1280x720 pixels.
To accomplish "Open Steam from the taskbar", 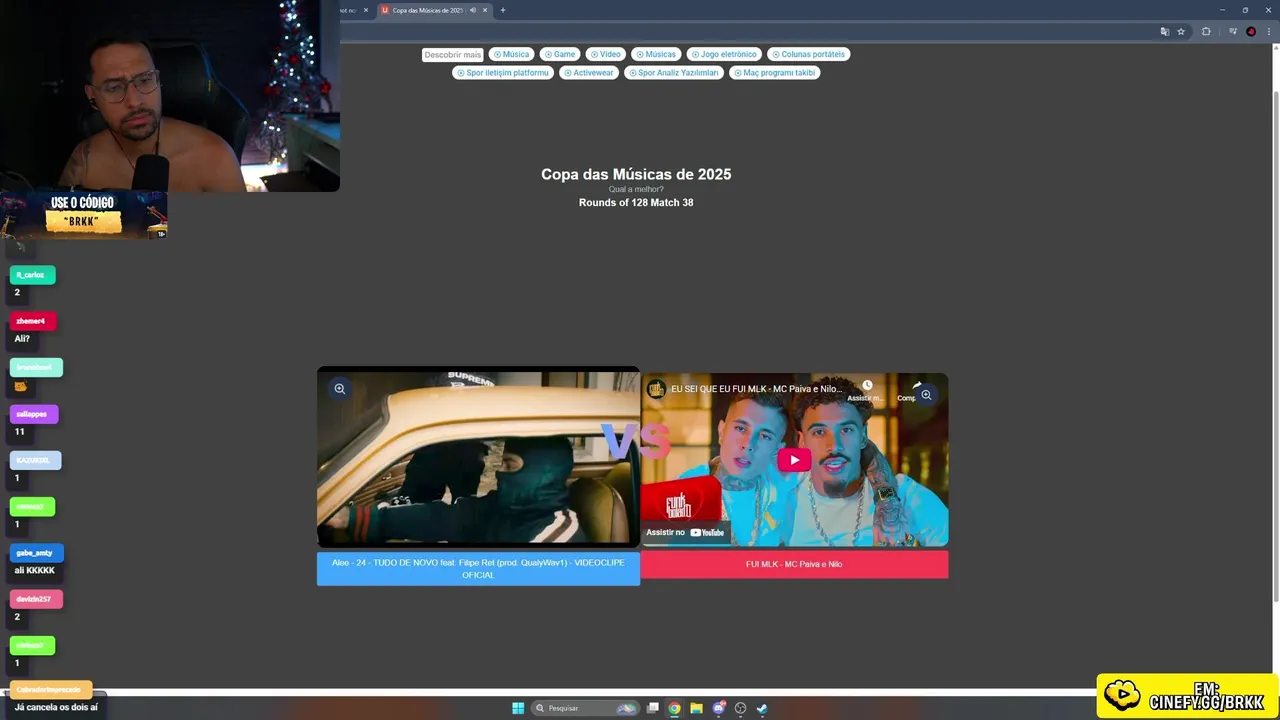I will 762,708.
